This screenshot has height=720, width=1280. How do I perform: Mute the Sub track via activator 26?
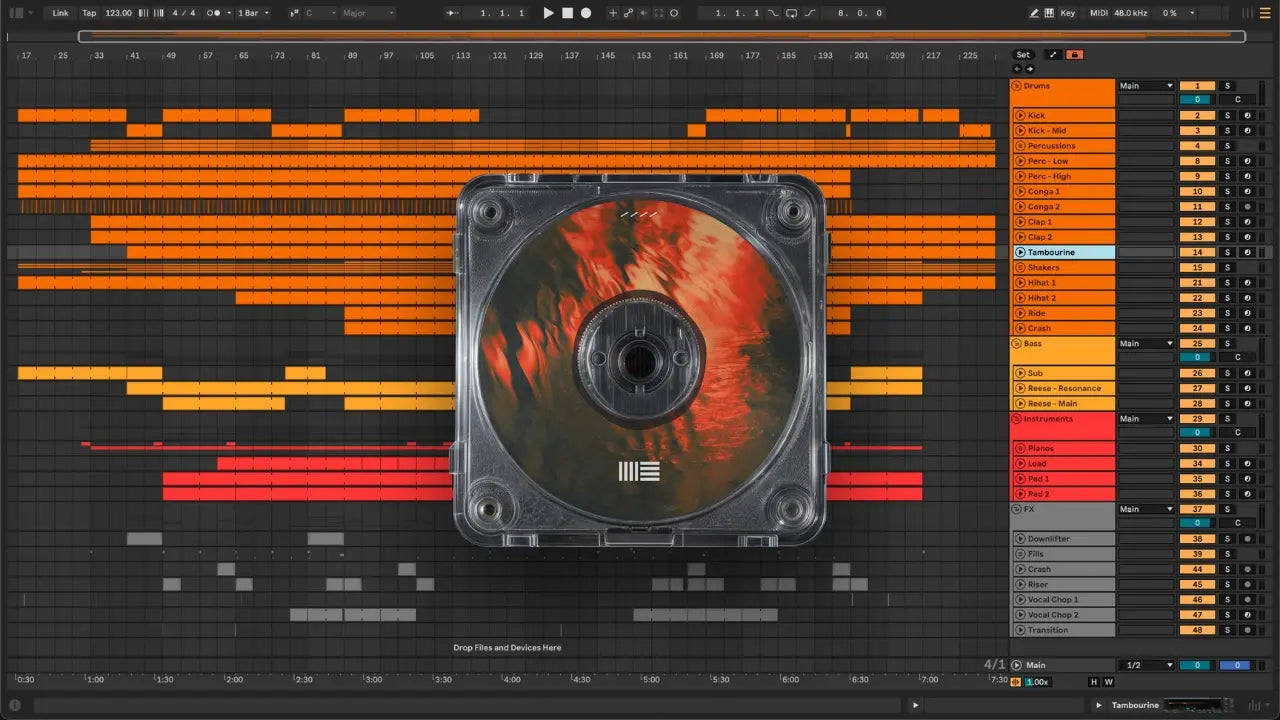tap(1197, 374)
